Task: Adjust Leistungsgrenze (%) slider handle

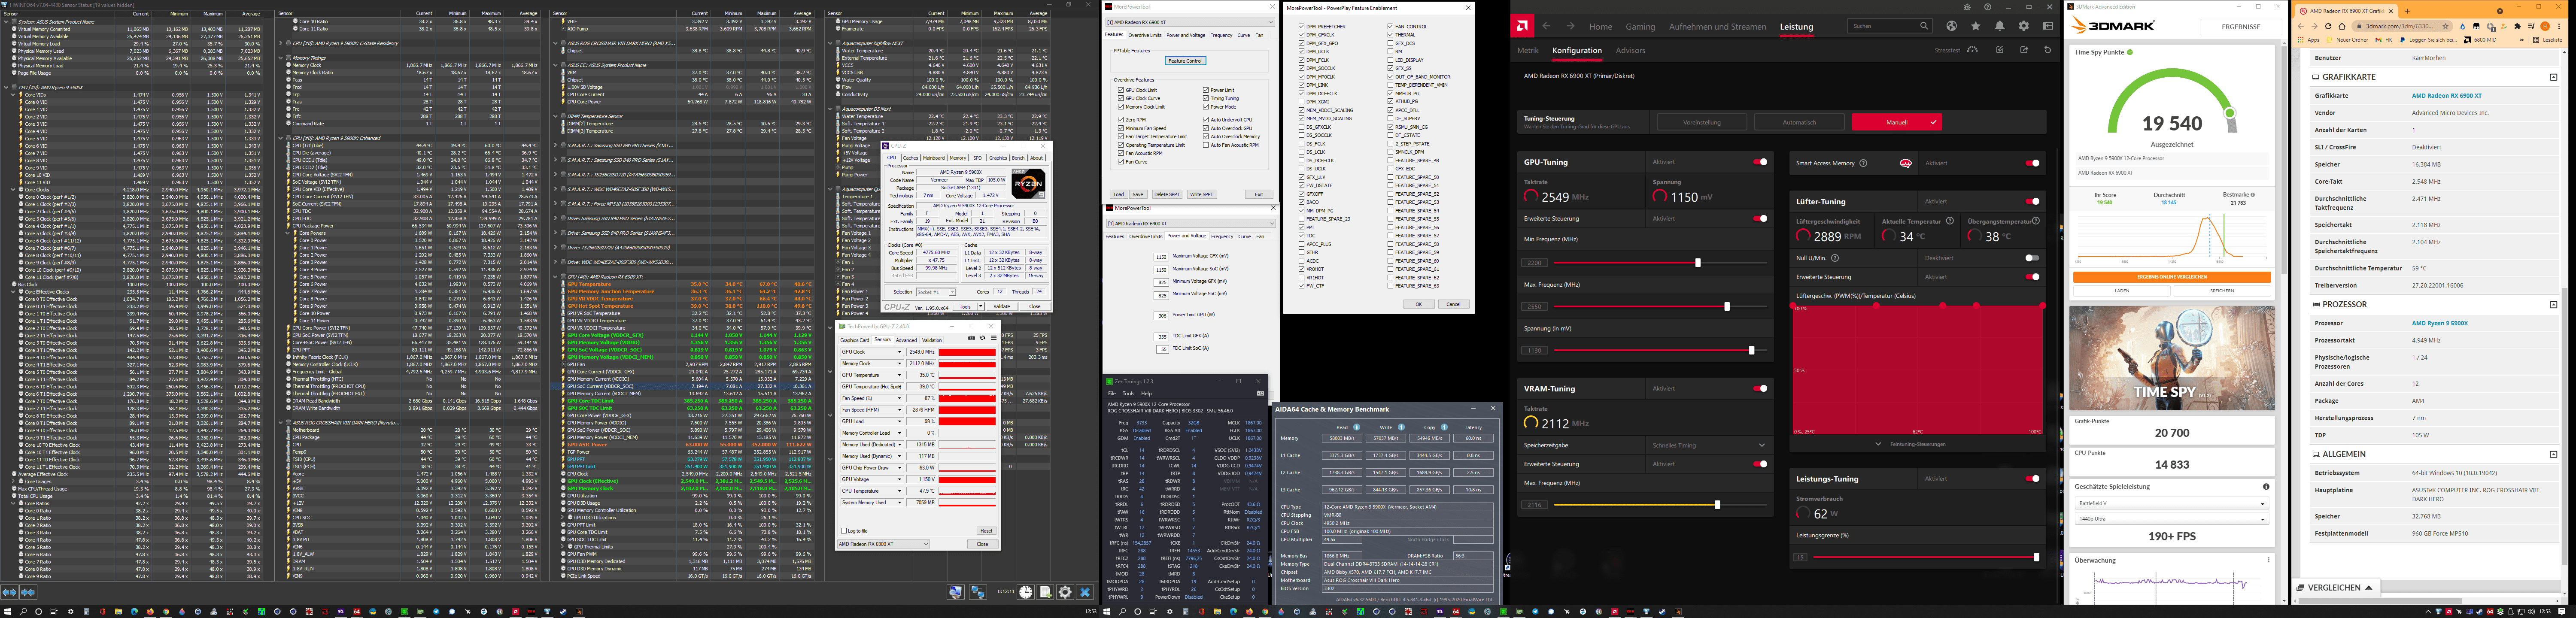Action: tap(2037, 557)
